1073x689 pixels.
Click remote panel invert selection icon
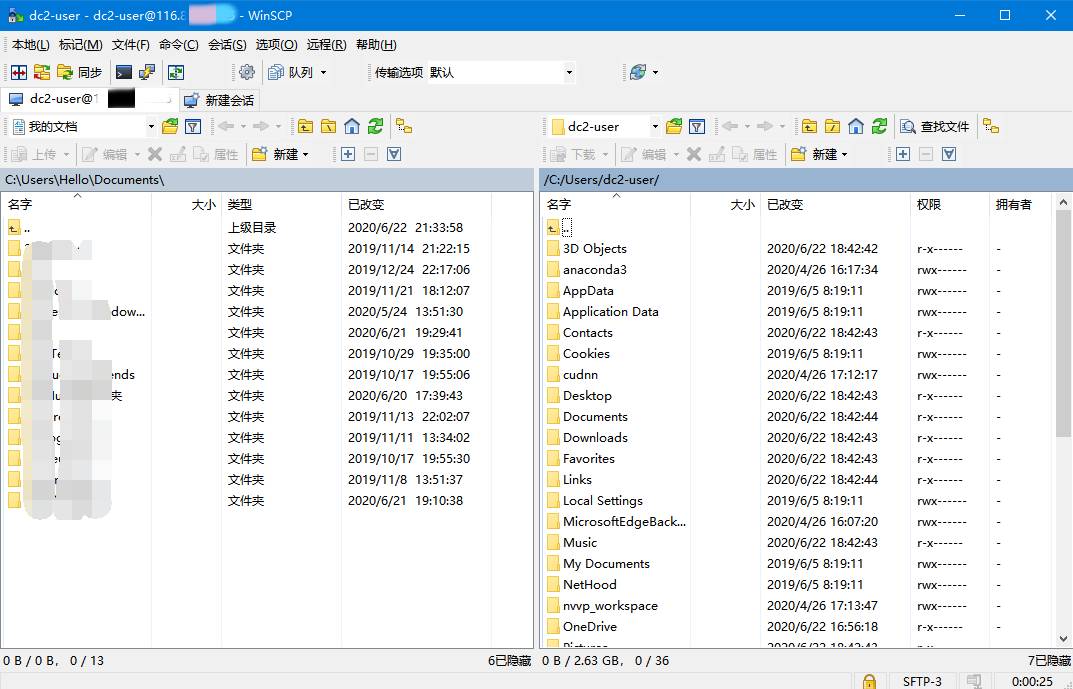949,155
